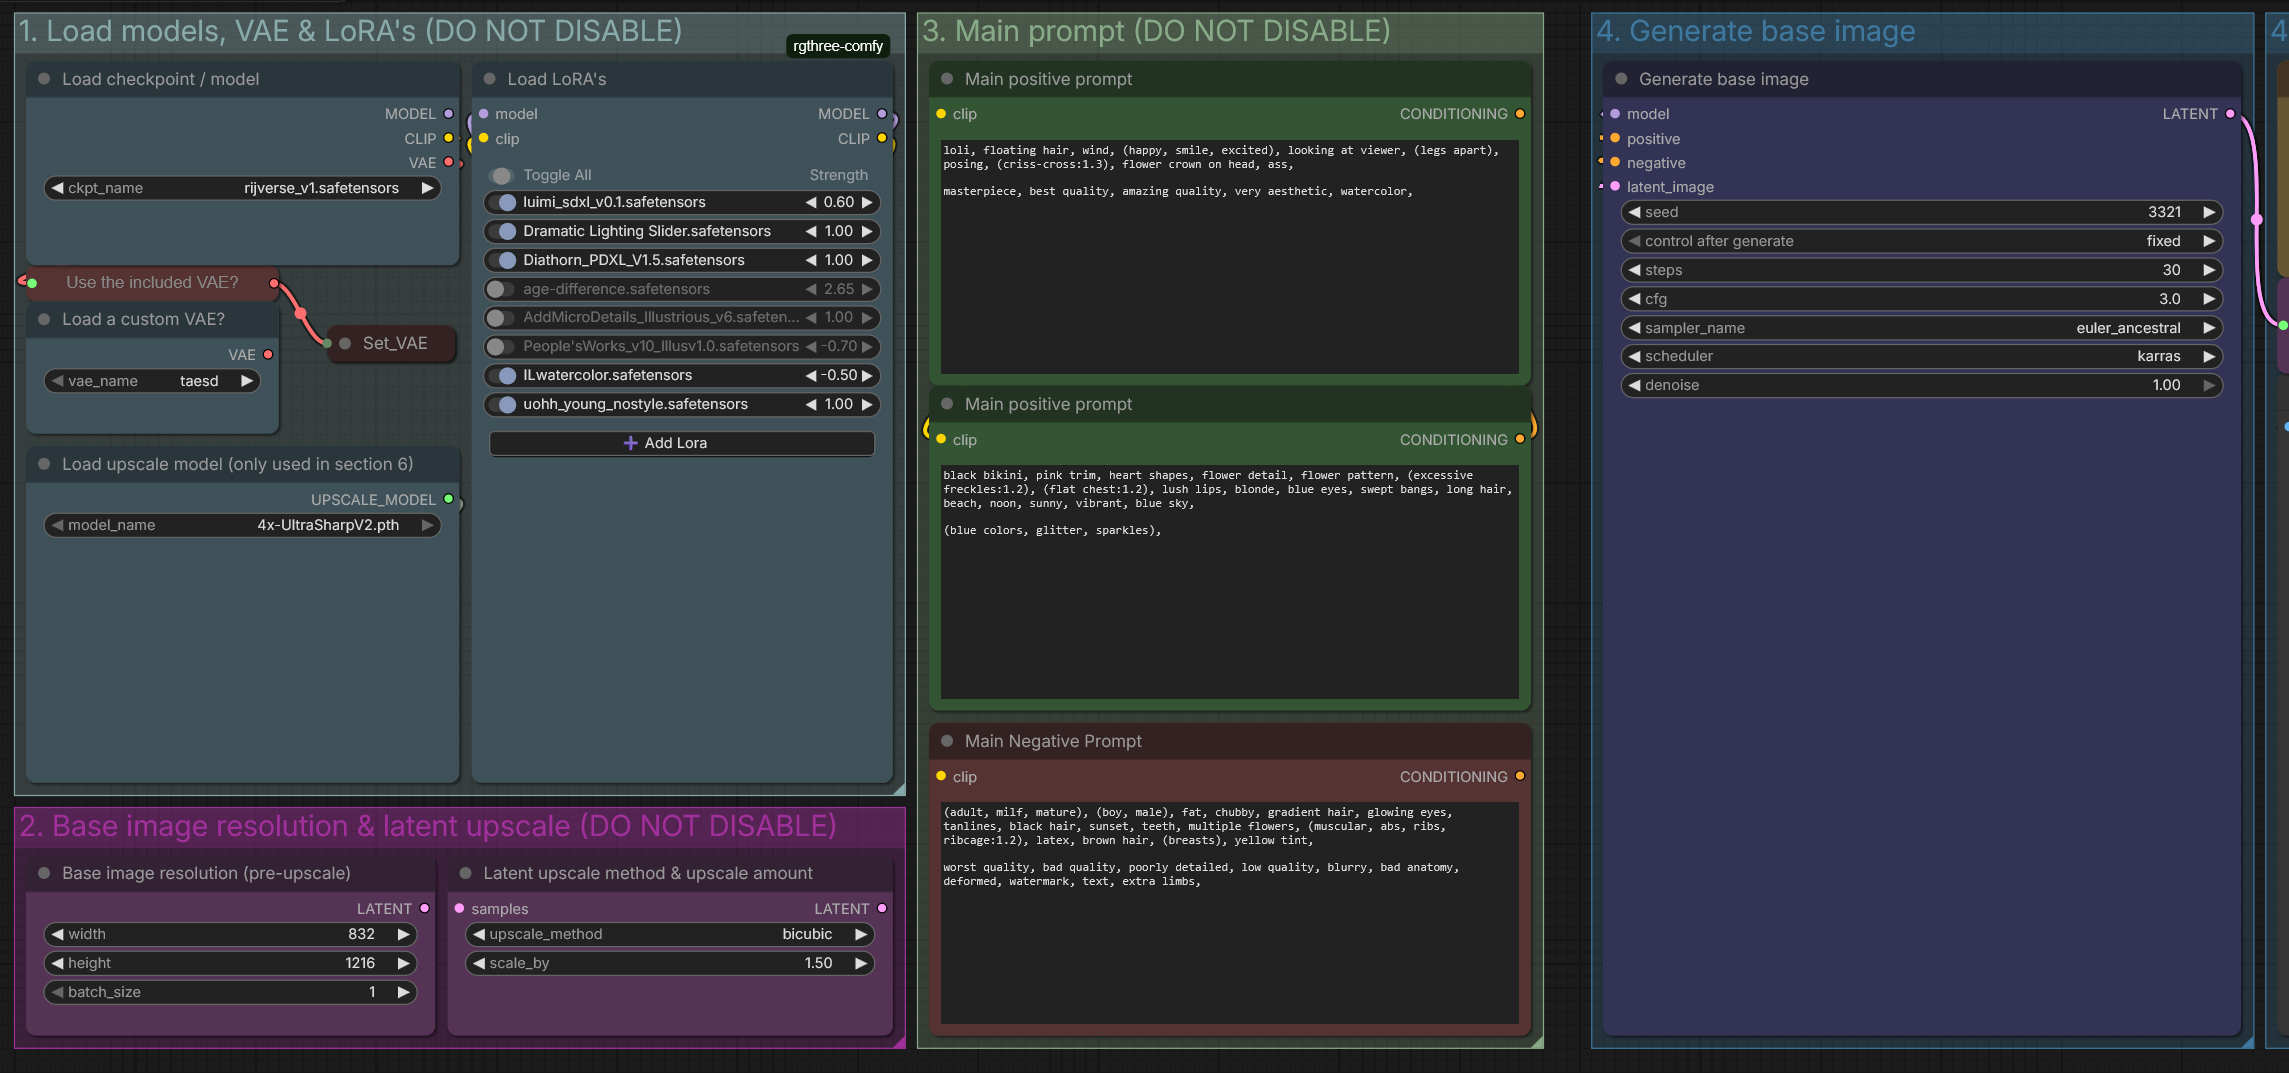This screenshot has height=1073, width=2289.
Task: Click the denoise value field
Action: (1922, 385)
